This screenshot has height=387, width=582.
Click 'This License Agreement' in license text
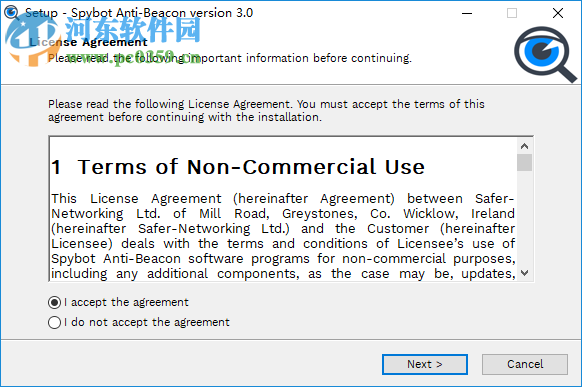(136, 199)
